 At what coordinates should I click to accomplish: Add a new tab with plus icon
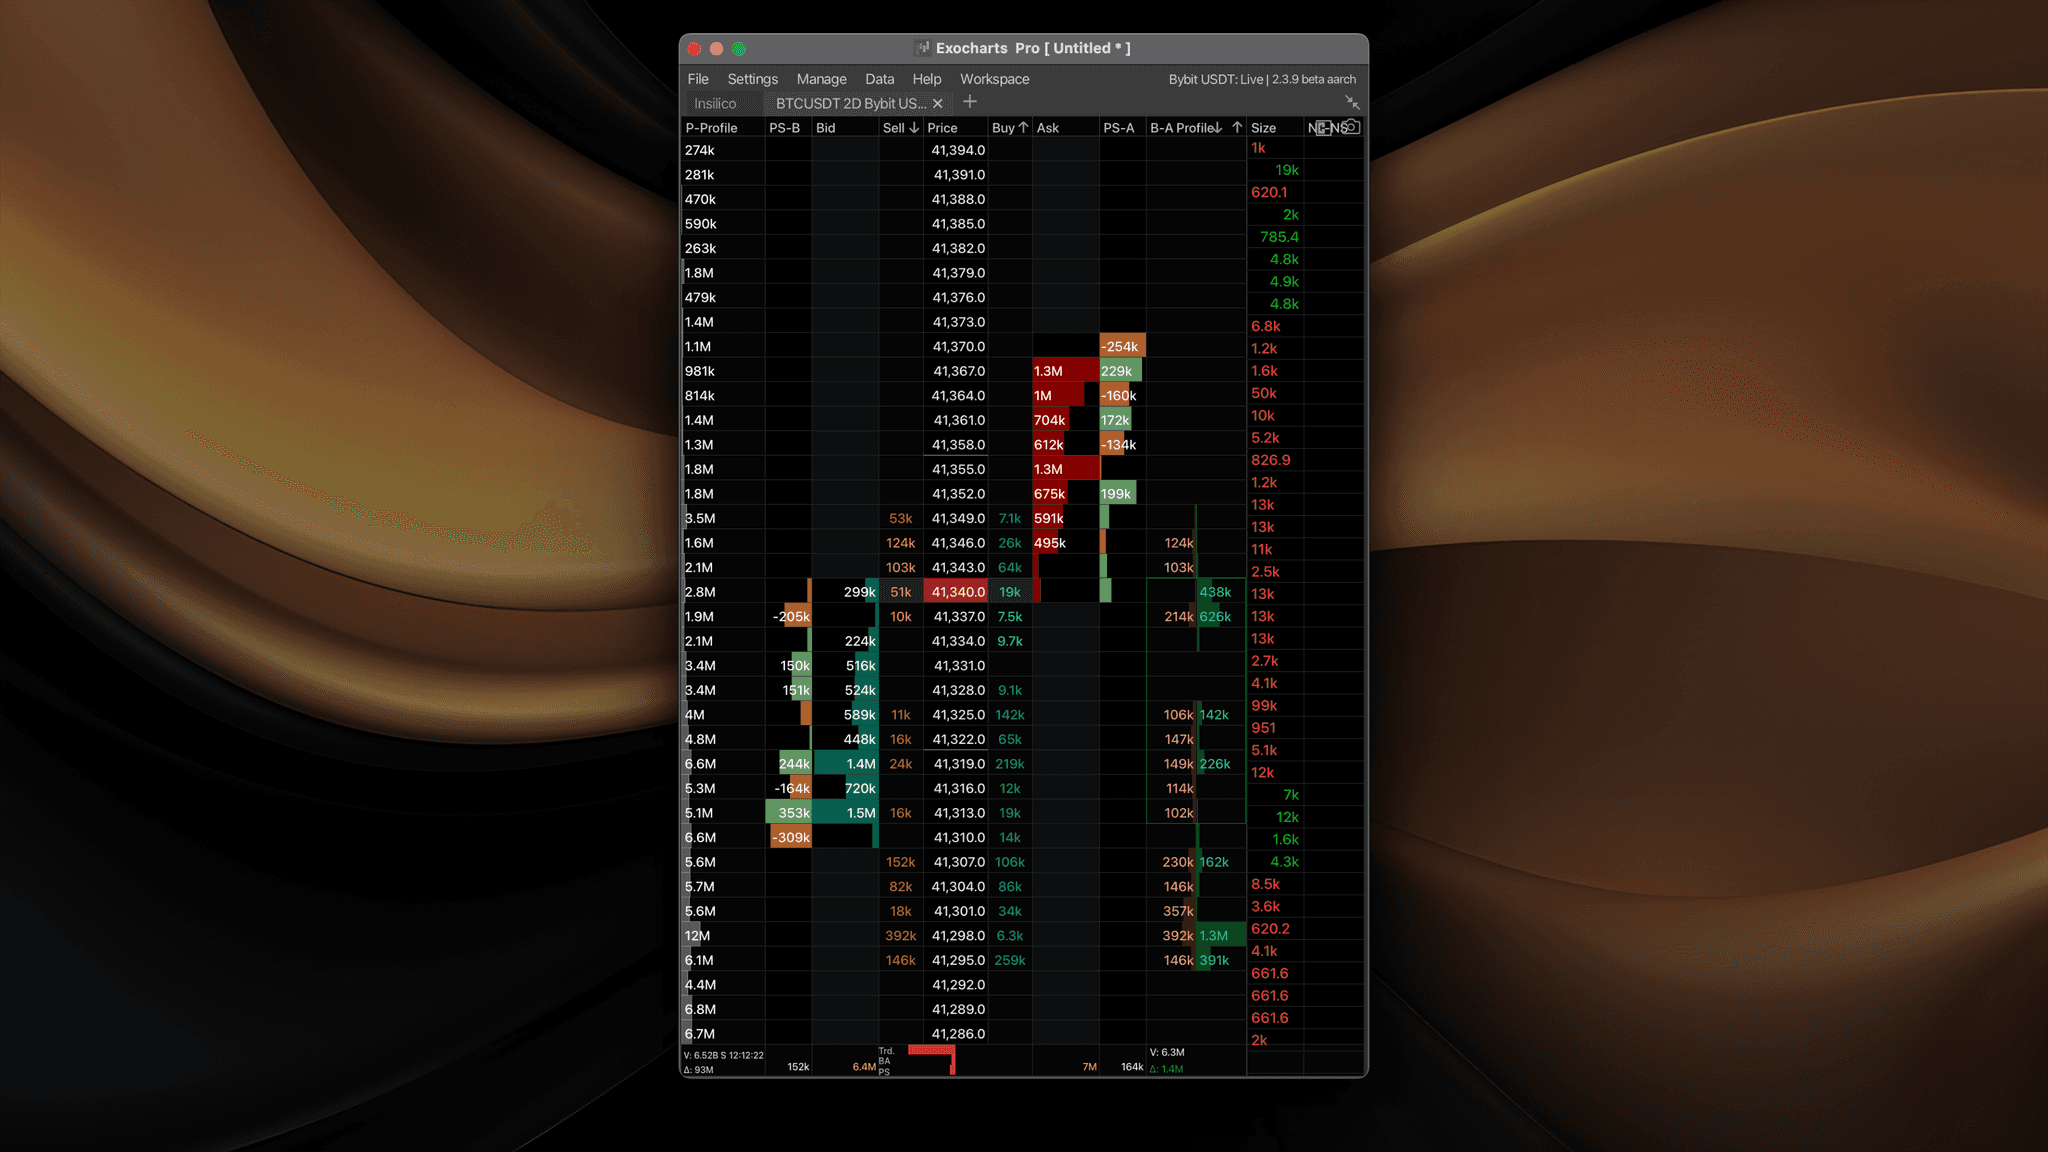pyautogui.click(x=969, y=102)
